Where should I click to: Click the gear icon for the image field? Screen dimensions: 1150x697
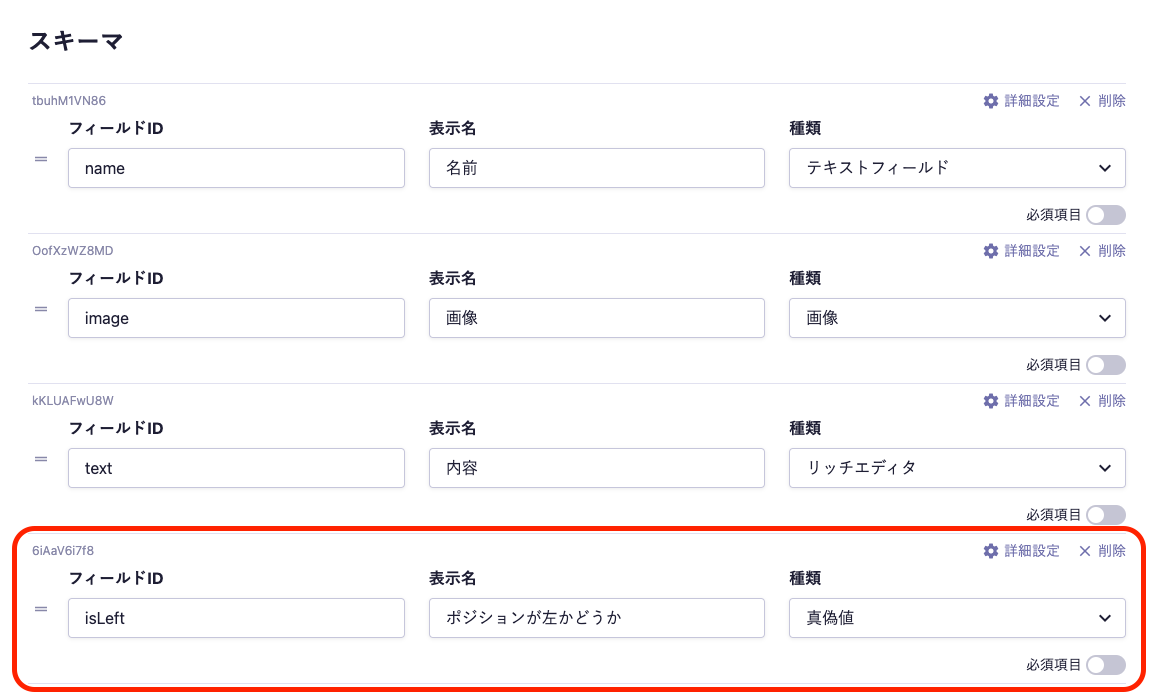pyautogui.click(x=991, y=251)
